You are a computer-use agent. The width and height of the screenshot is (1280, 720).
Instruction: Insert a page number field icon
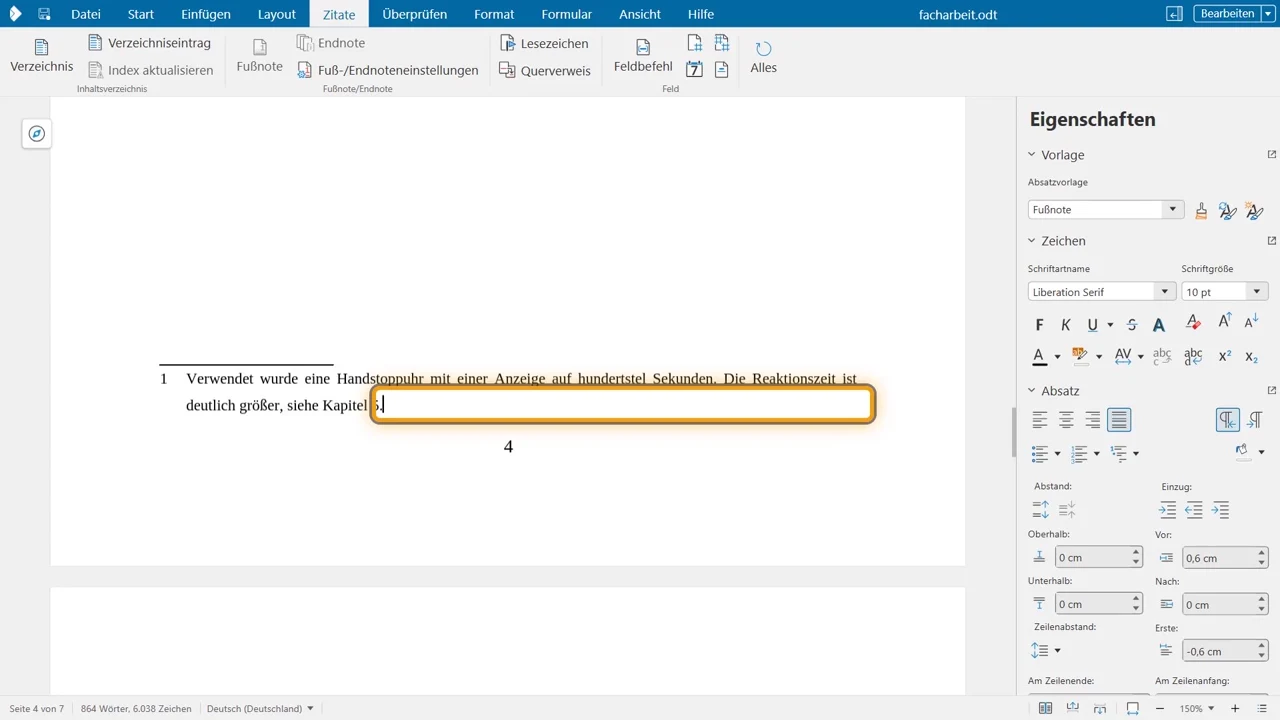tap(695, 43)
